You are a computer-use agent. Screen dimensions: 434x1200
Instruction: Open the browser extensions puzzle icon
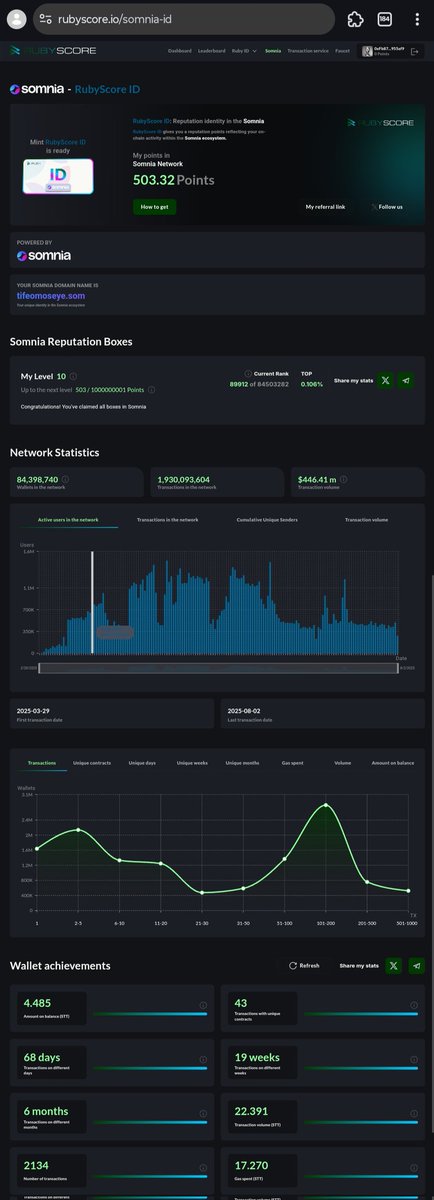pyautogui.click(x=355, y=19)
